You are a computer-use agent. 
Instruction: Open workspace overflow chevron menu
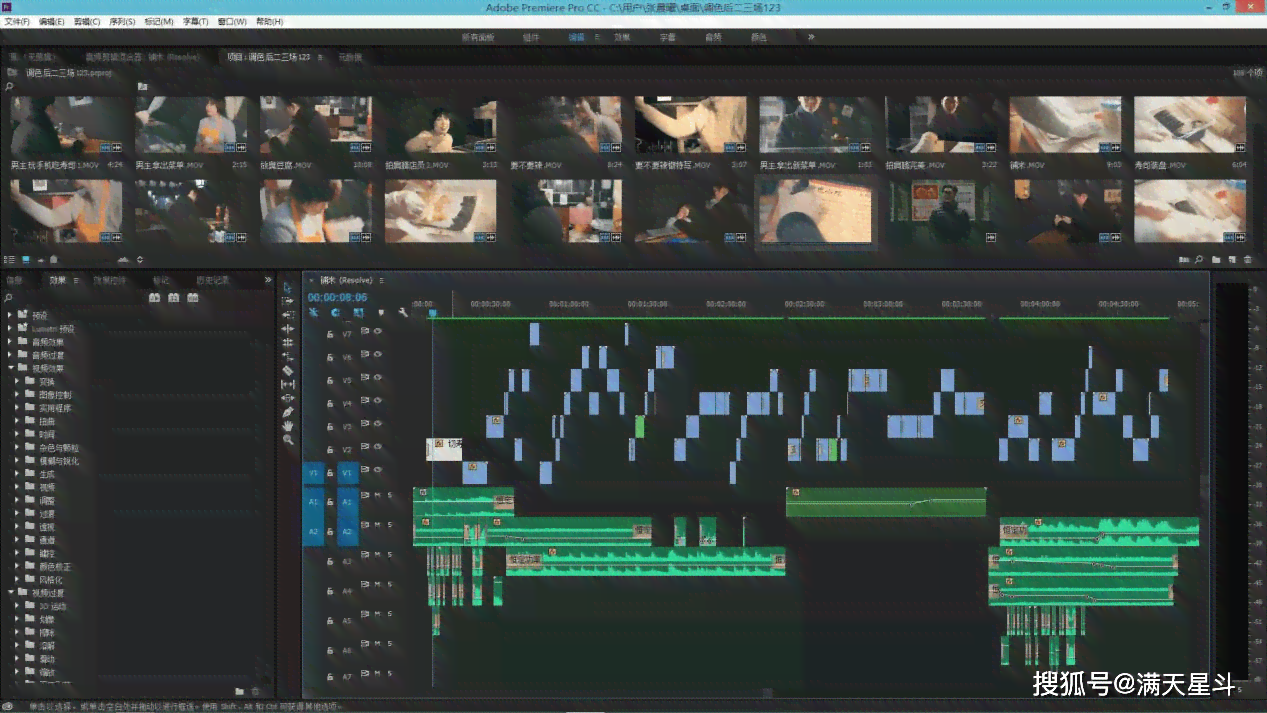click(x=811, y=37)
